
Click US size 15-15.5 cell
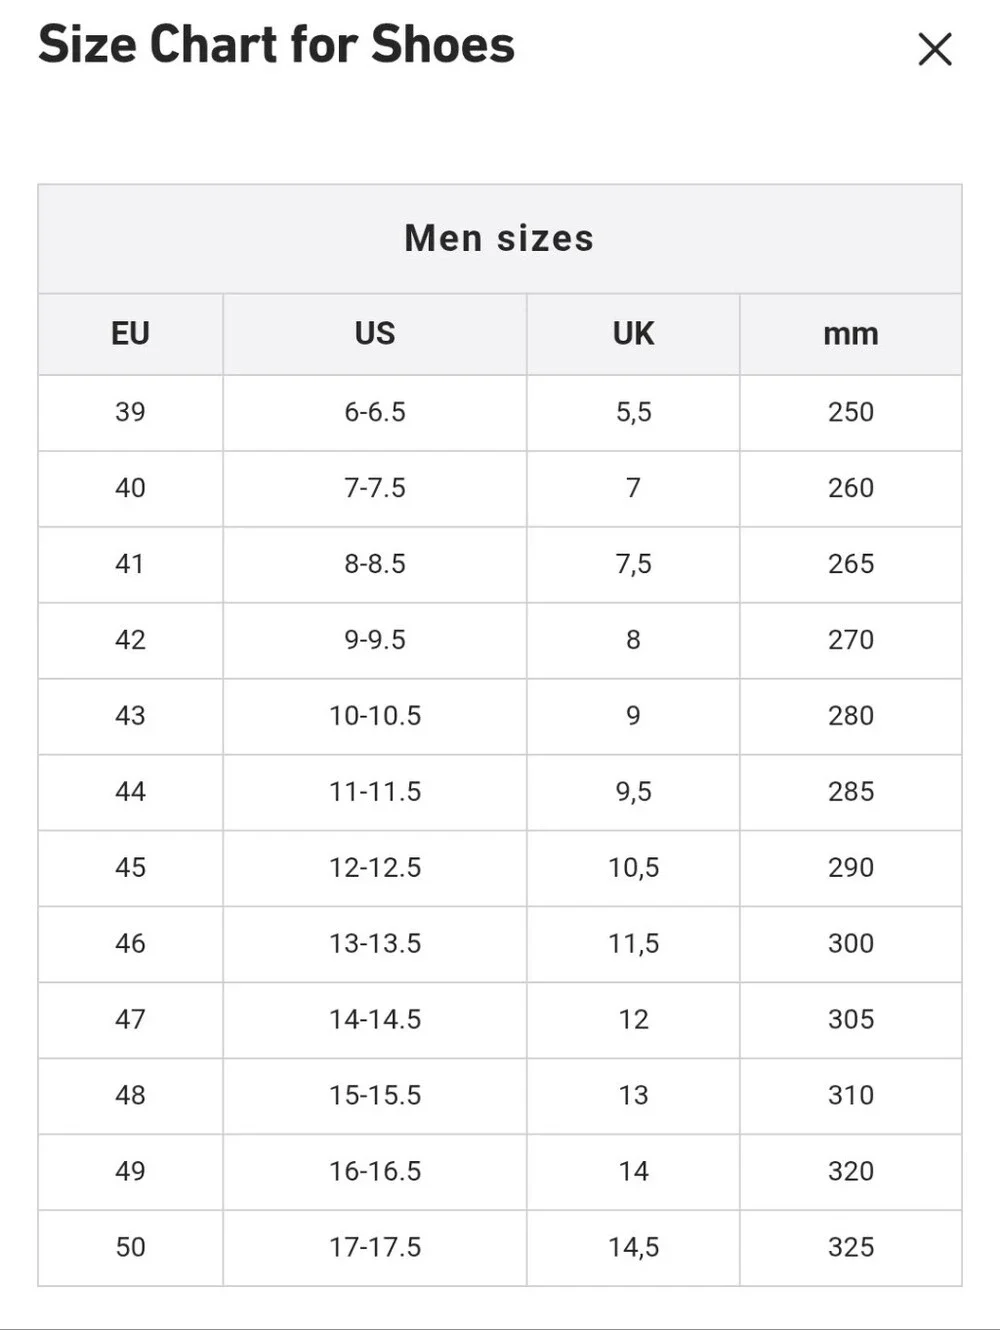click(x=375, y=1096)
